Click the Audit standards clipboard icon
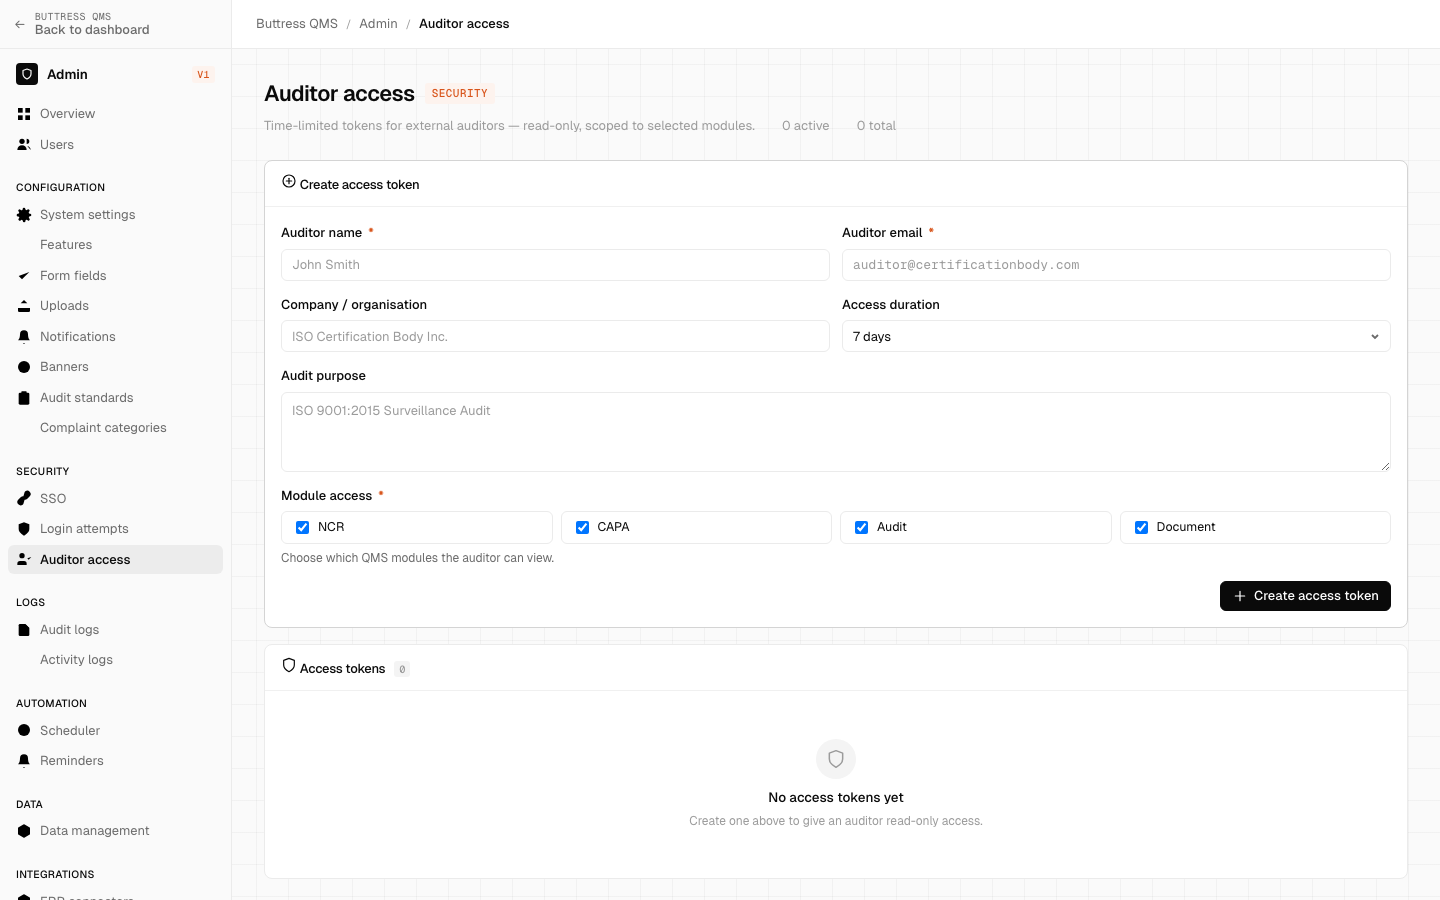The height and width of the screenshot is (900, 1440). (x=24, y=398)
